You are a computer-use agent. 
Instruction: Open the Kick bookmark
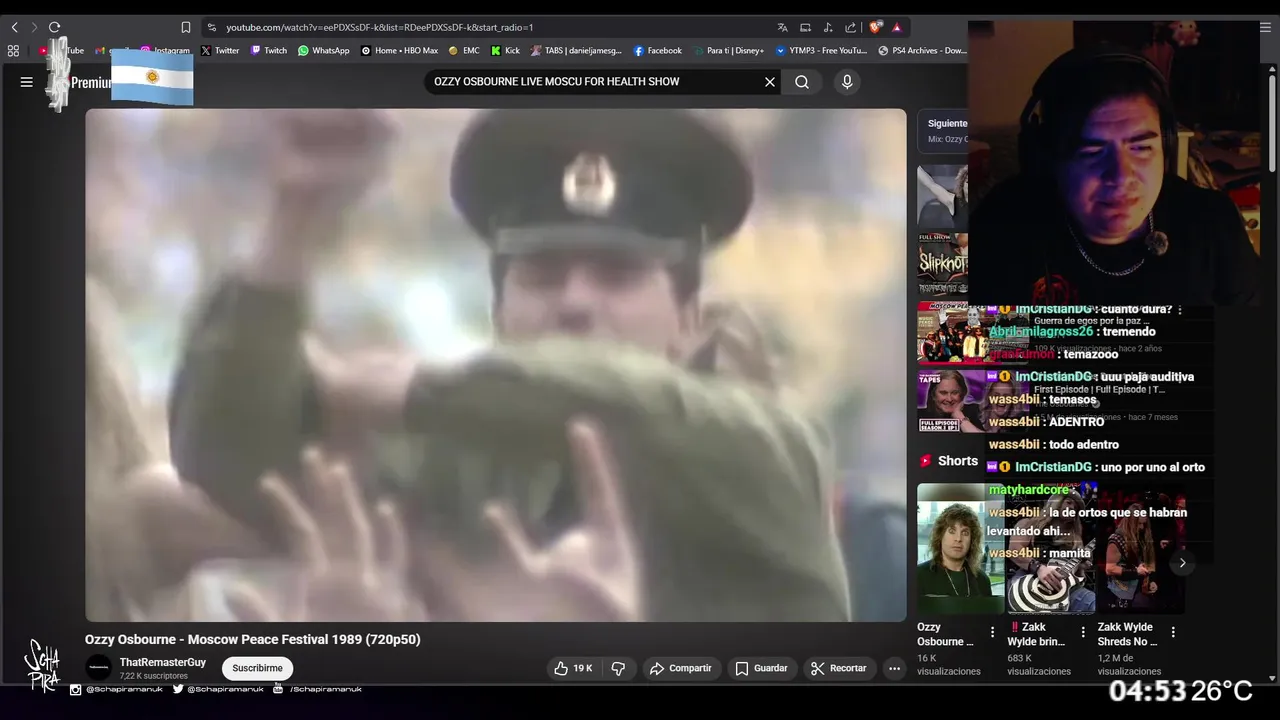(505, 50)
